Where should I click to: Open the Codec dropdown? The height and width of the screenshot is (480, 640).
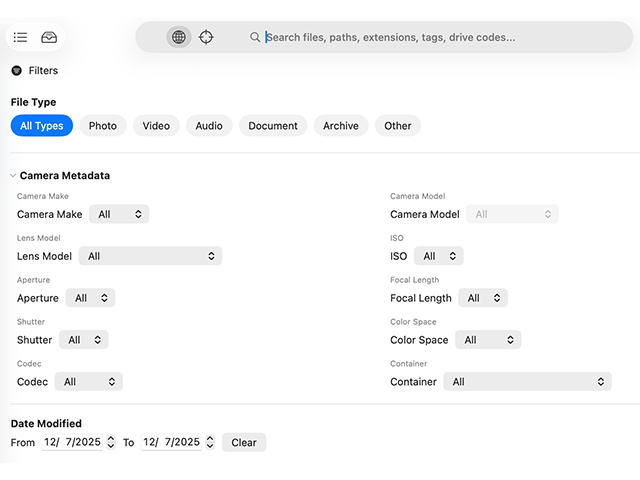click(x=89, y=382)
